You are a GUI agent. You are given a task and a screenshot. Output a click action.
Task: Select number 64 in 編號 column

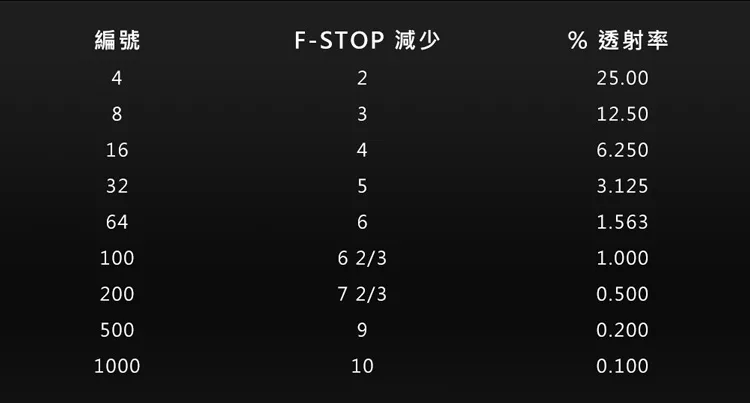(x=117, y=223)
